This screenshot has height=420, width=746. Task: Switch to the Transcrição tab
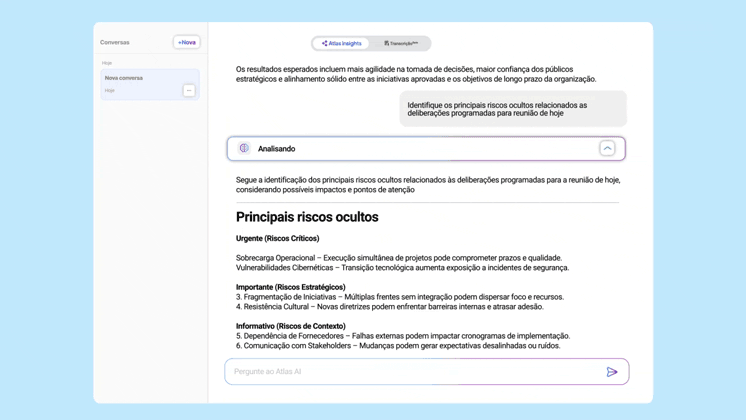[x=402, y=44]
